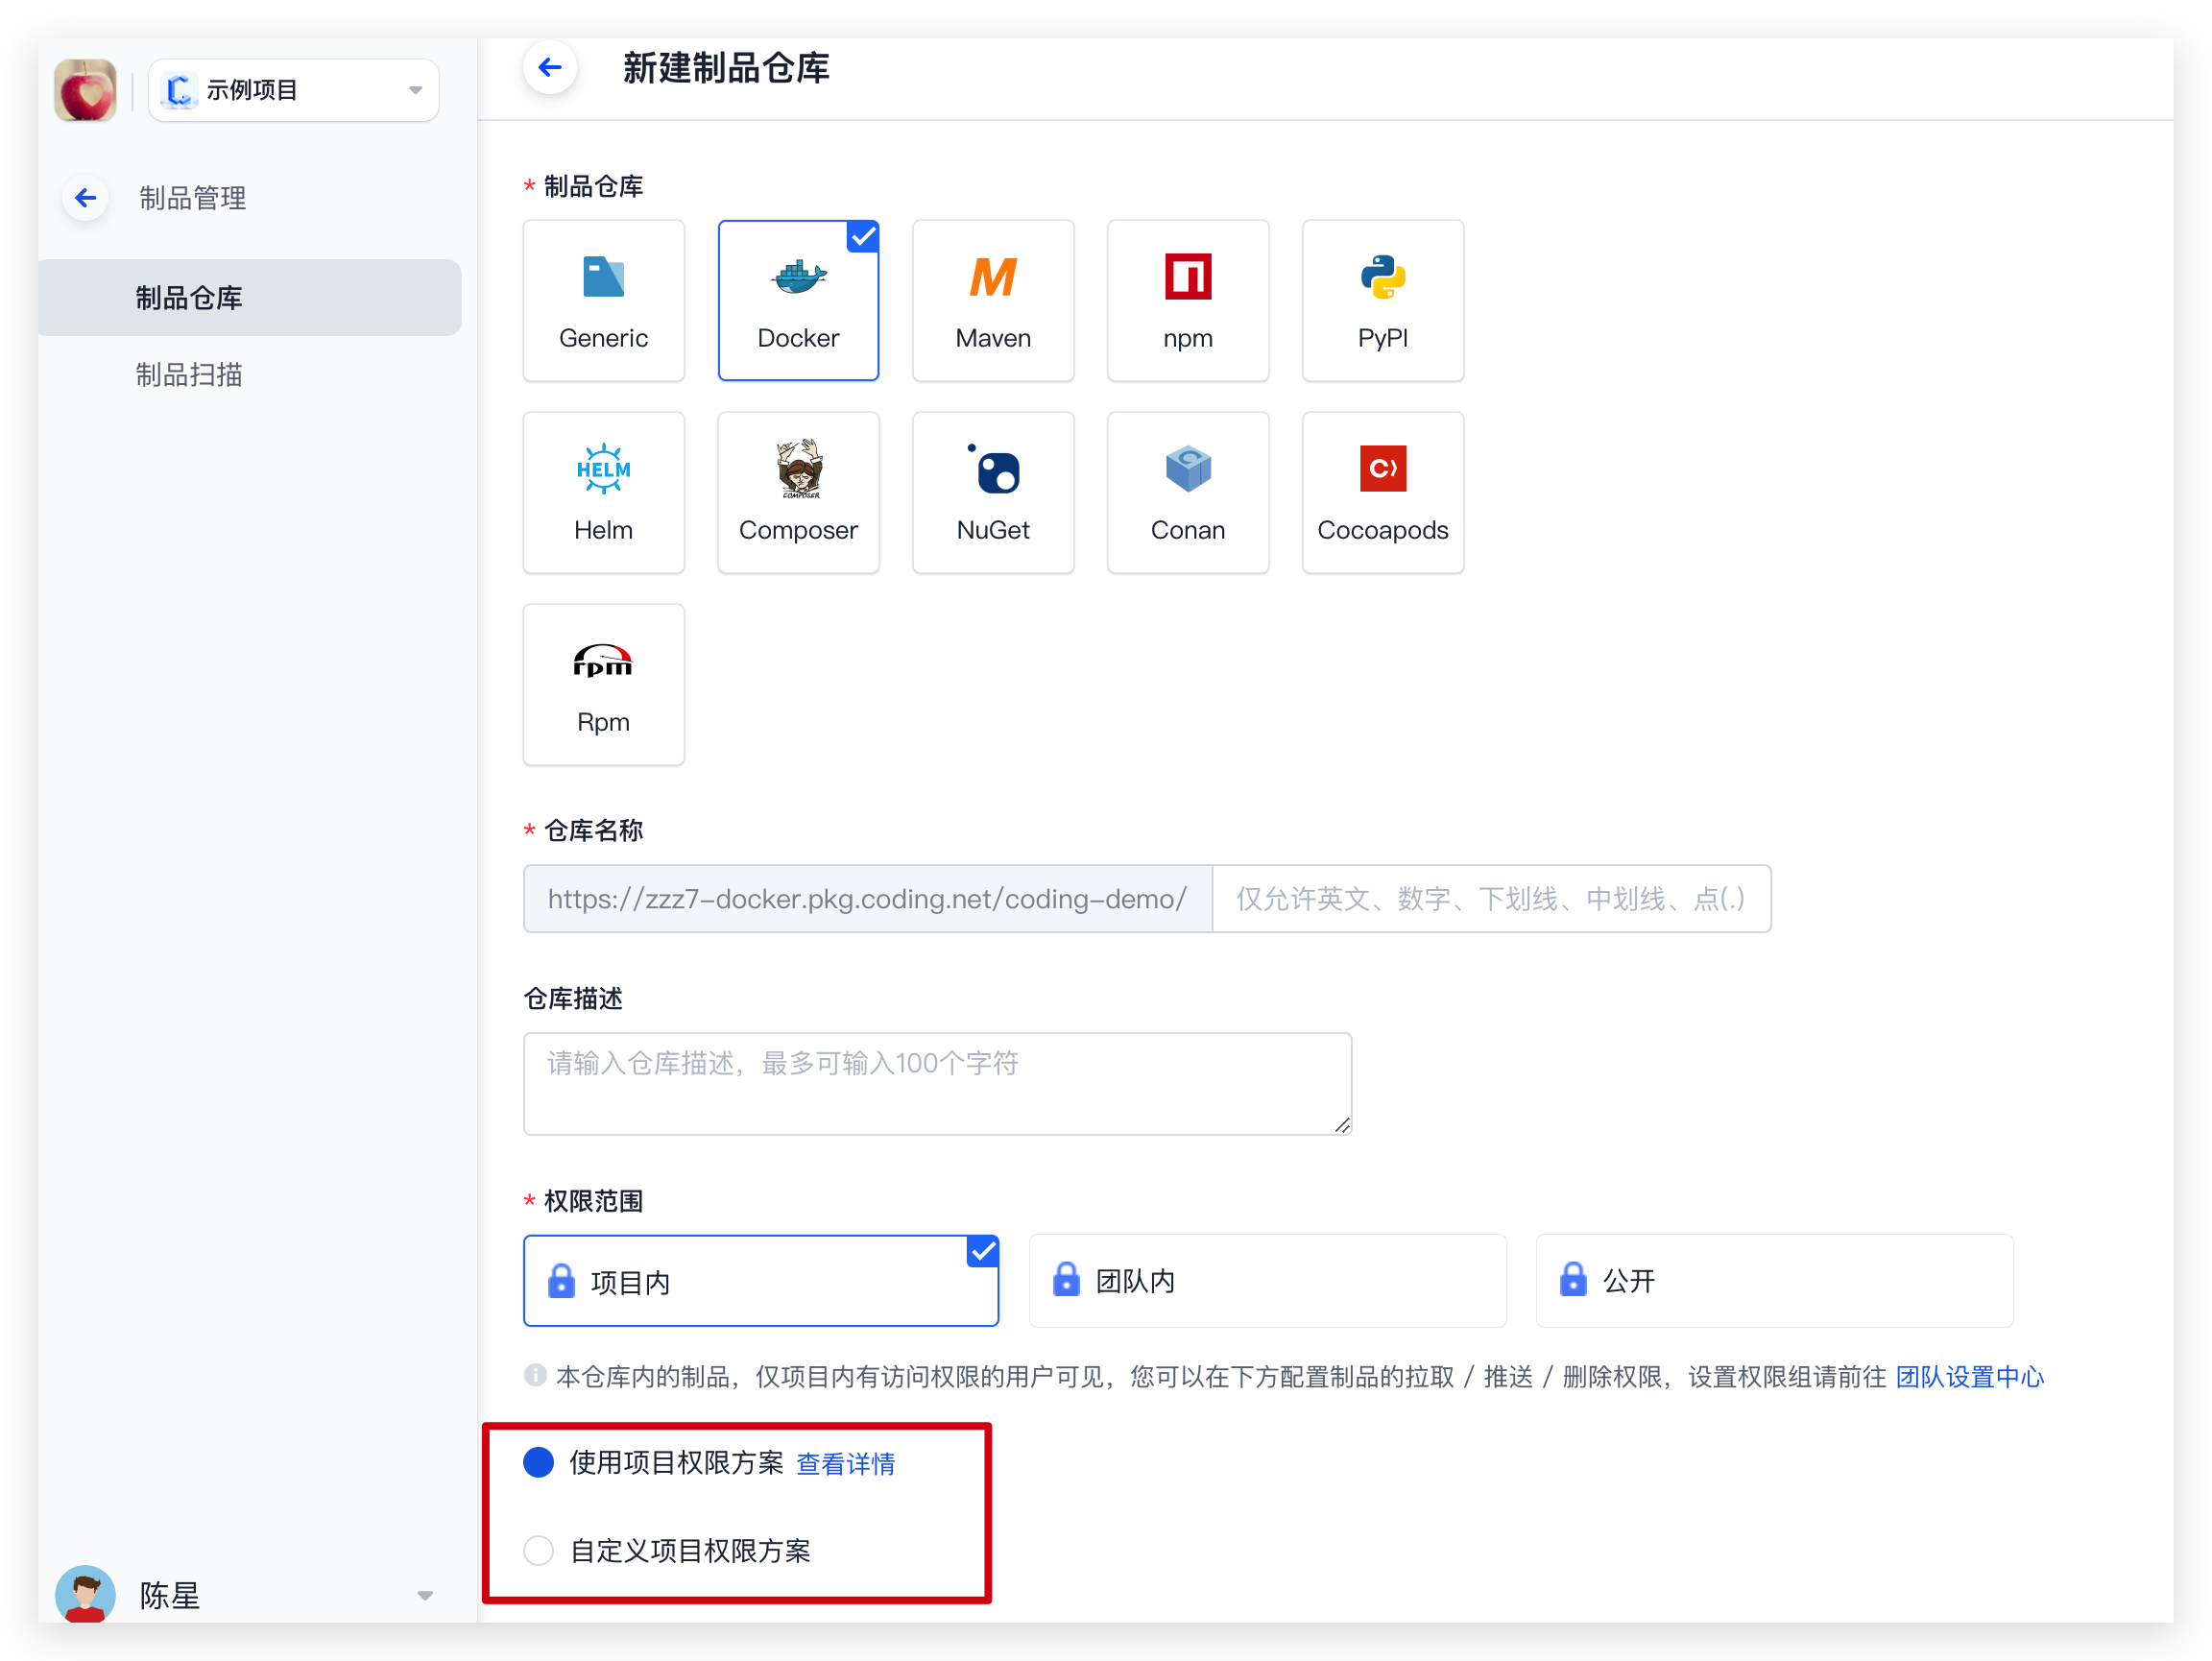Choose the 团队内 permission scope
The width and height of the screenshot is (2212, 1661).
point(1267,1281)
